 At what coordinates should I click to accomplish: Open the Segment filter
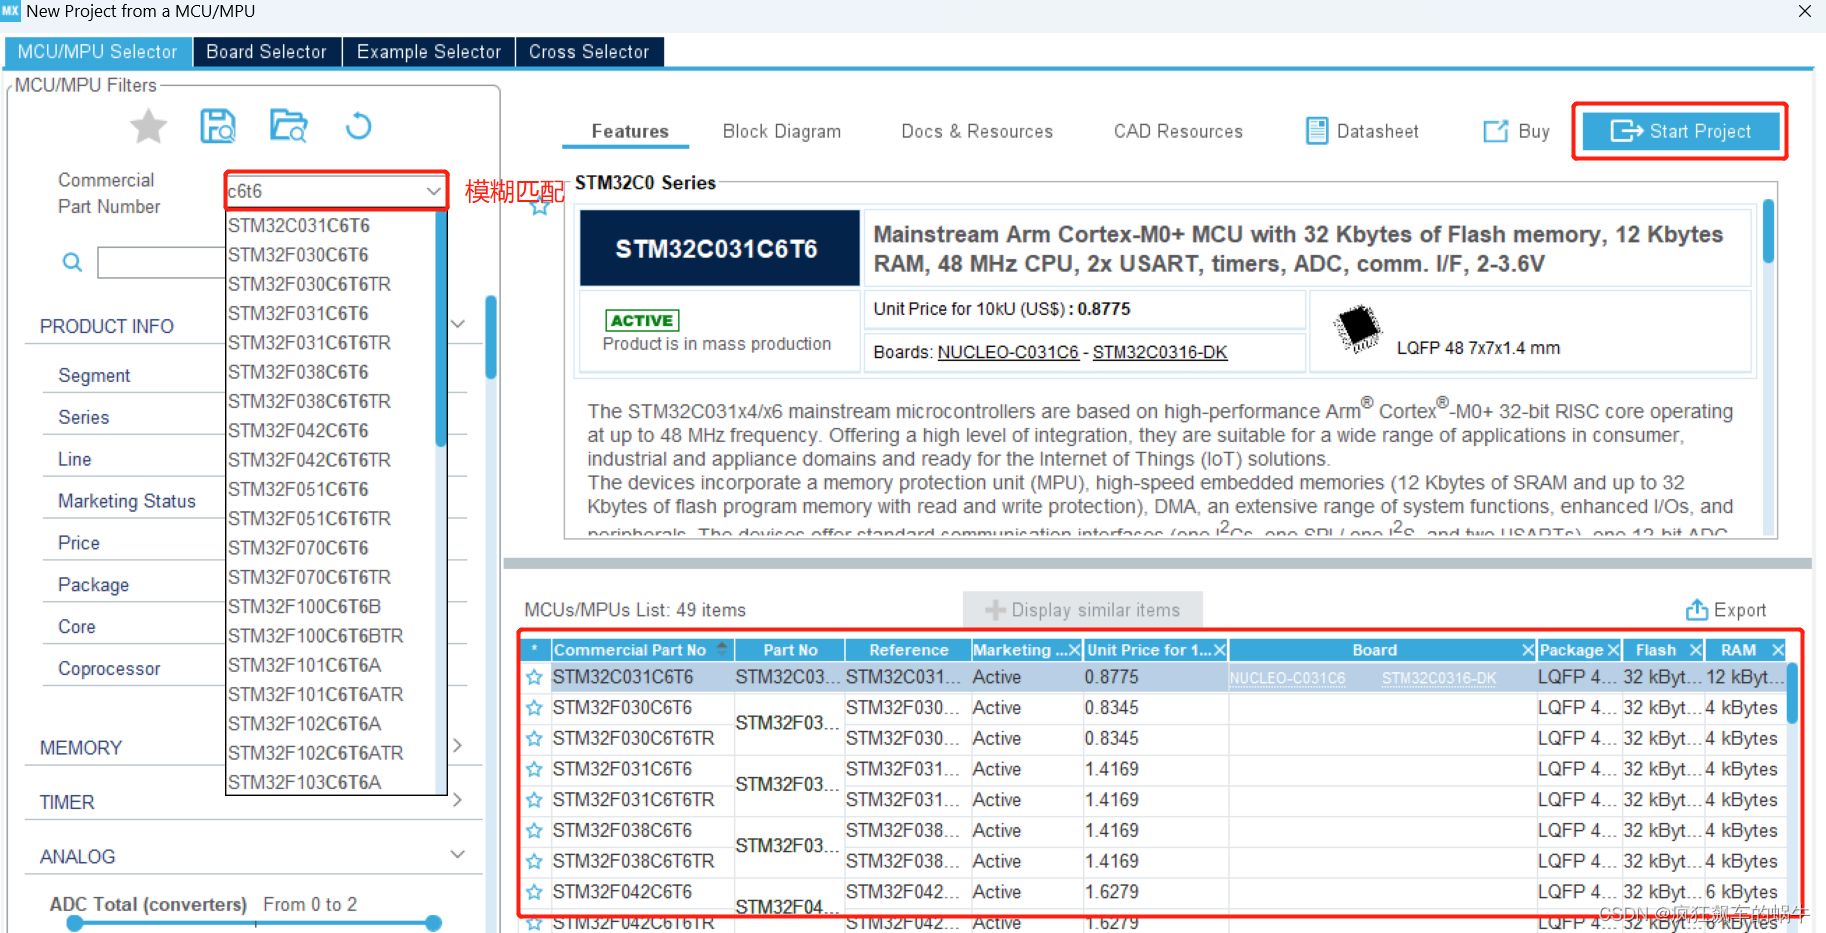94,376
